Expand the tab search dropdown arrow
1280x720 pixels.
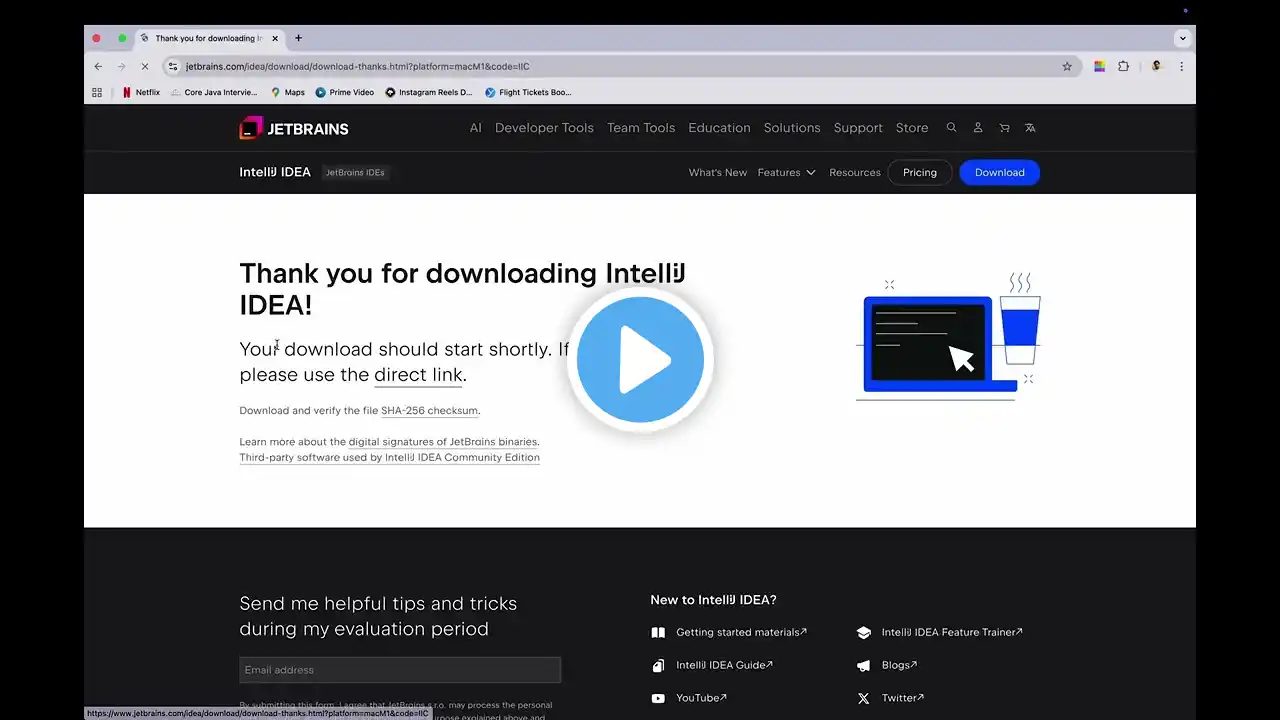tap(1183, 38)
